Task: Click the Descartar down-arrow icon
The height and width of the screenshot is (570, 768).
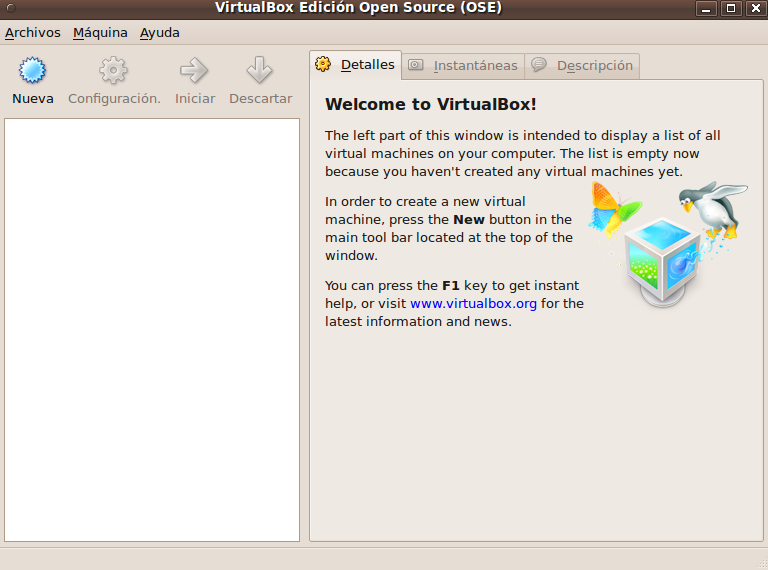Action: click(x=260, y=70)
